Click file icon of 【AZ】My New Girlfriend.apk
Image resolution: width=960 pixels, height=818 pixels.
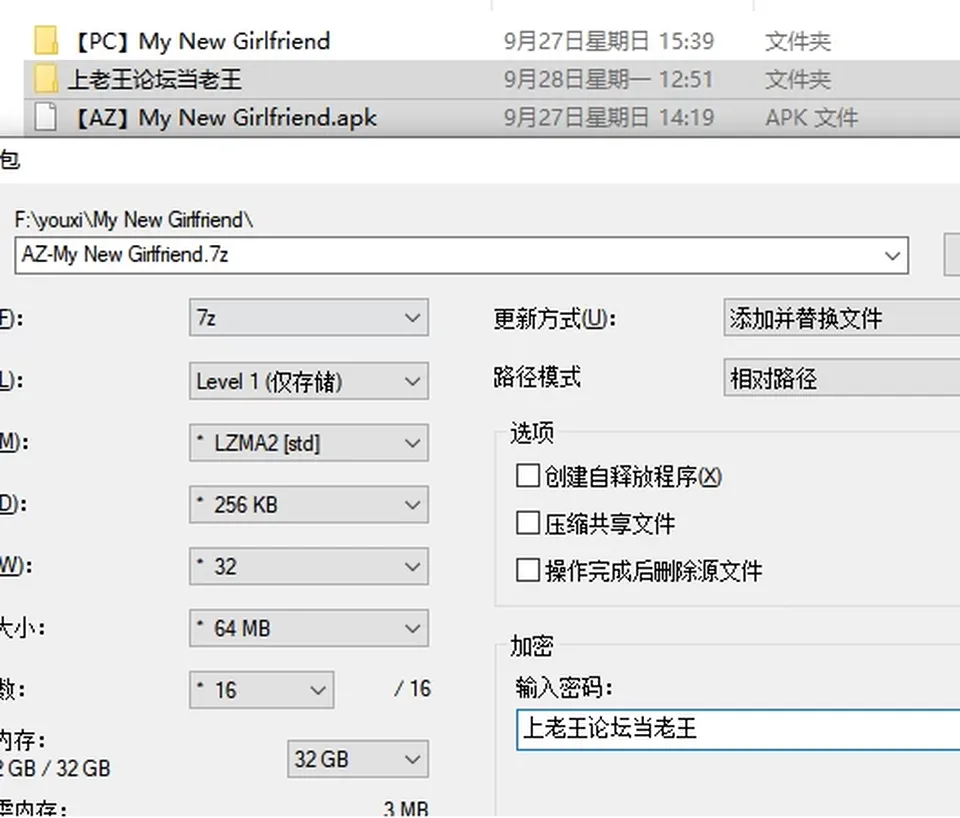pos(46,117)
